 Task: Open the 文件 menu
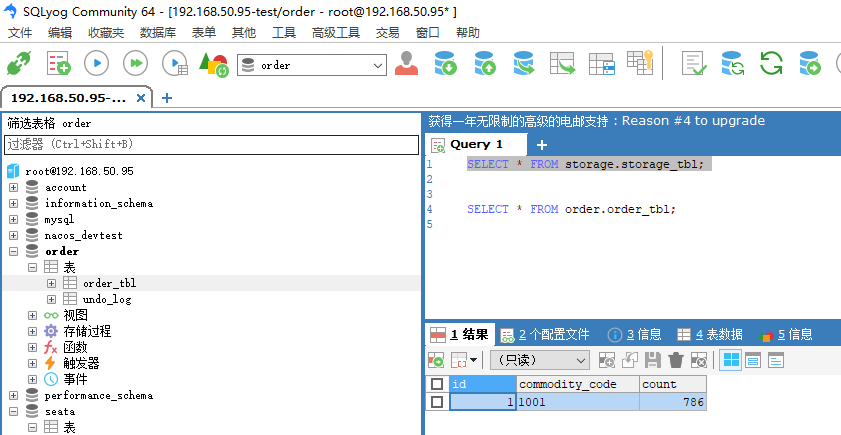click(20, 33)
